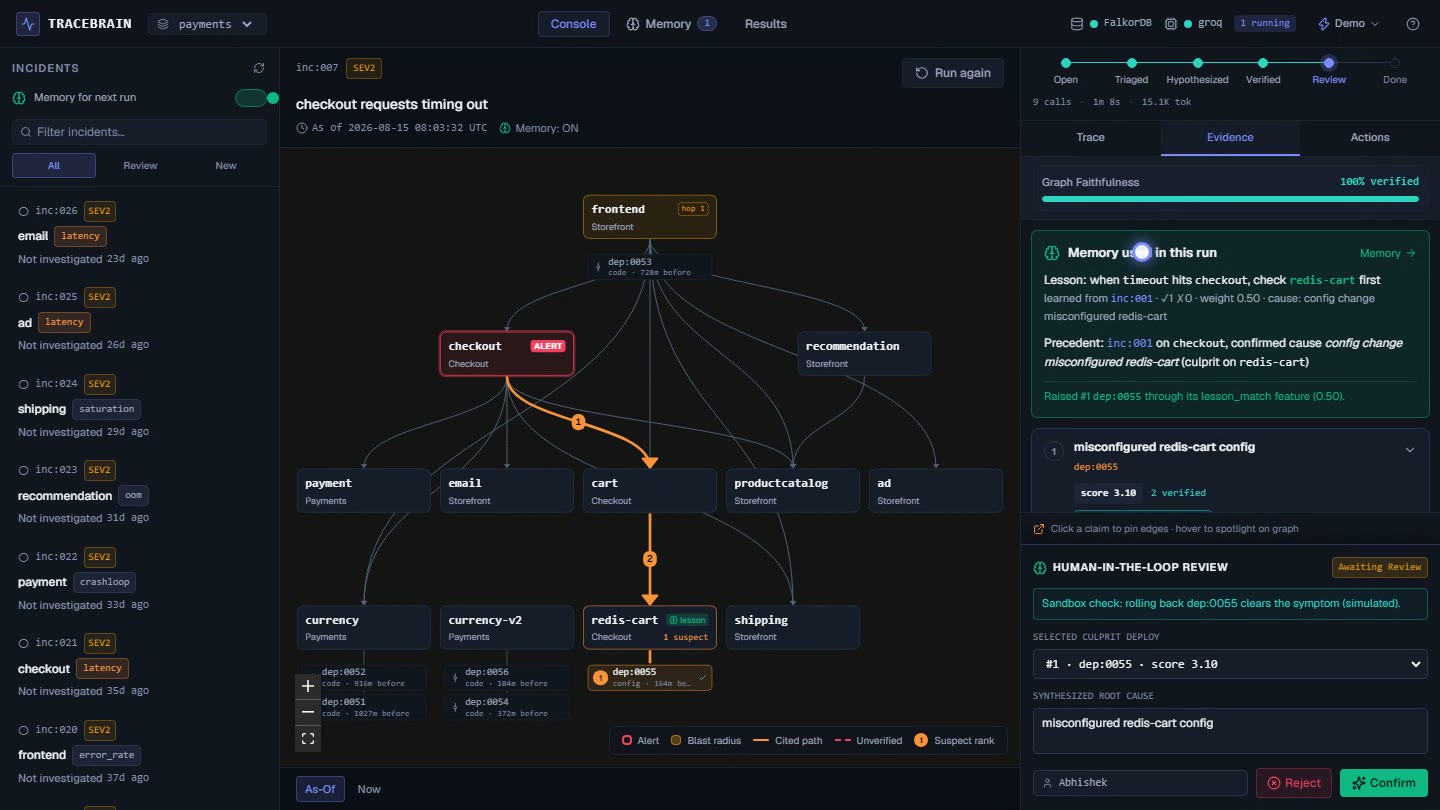Open incident inc:024 shipping saturation

[x=139, y=408]
